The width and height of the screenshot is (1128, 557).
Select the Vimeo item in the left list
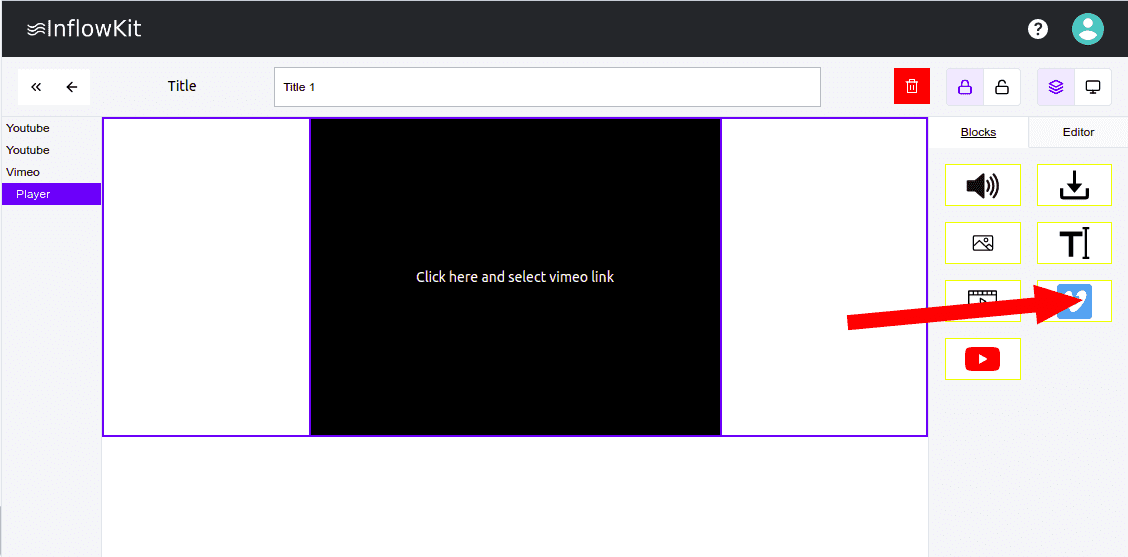23,172
